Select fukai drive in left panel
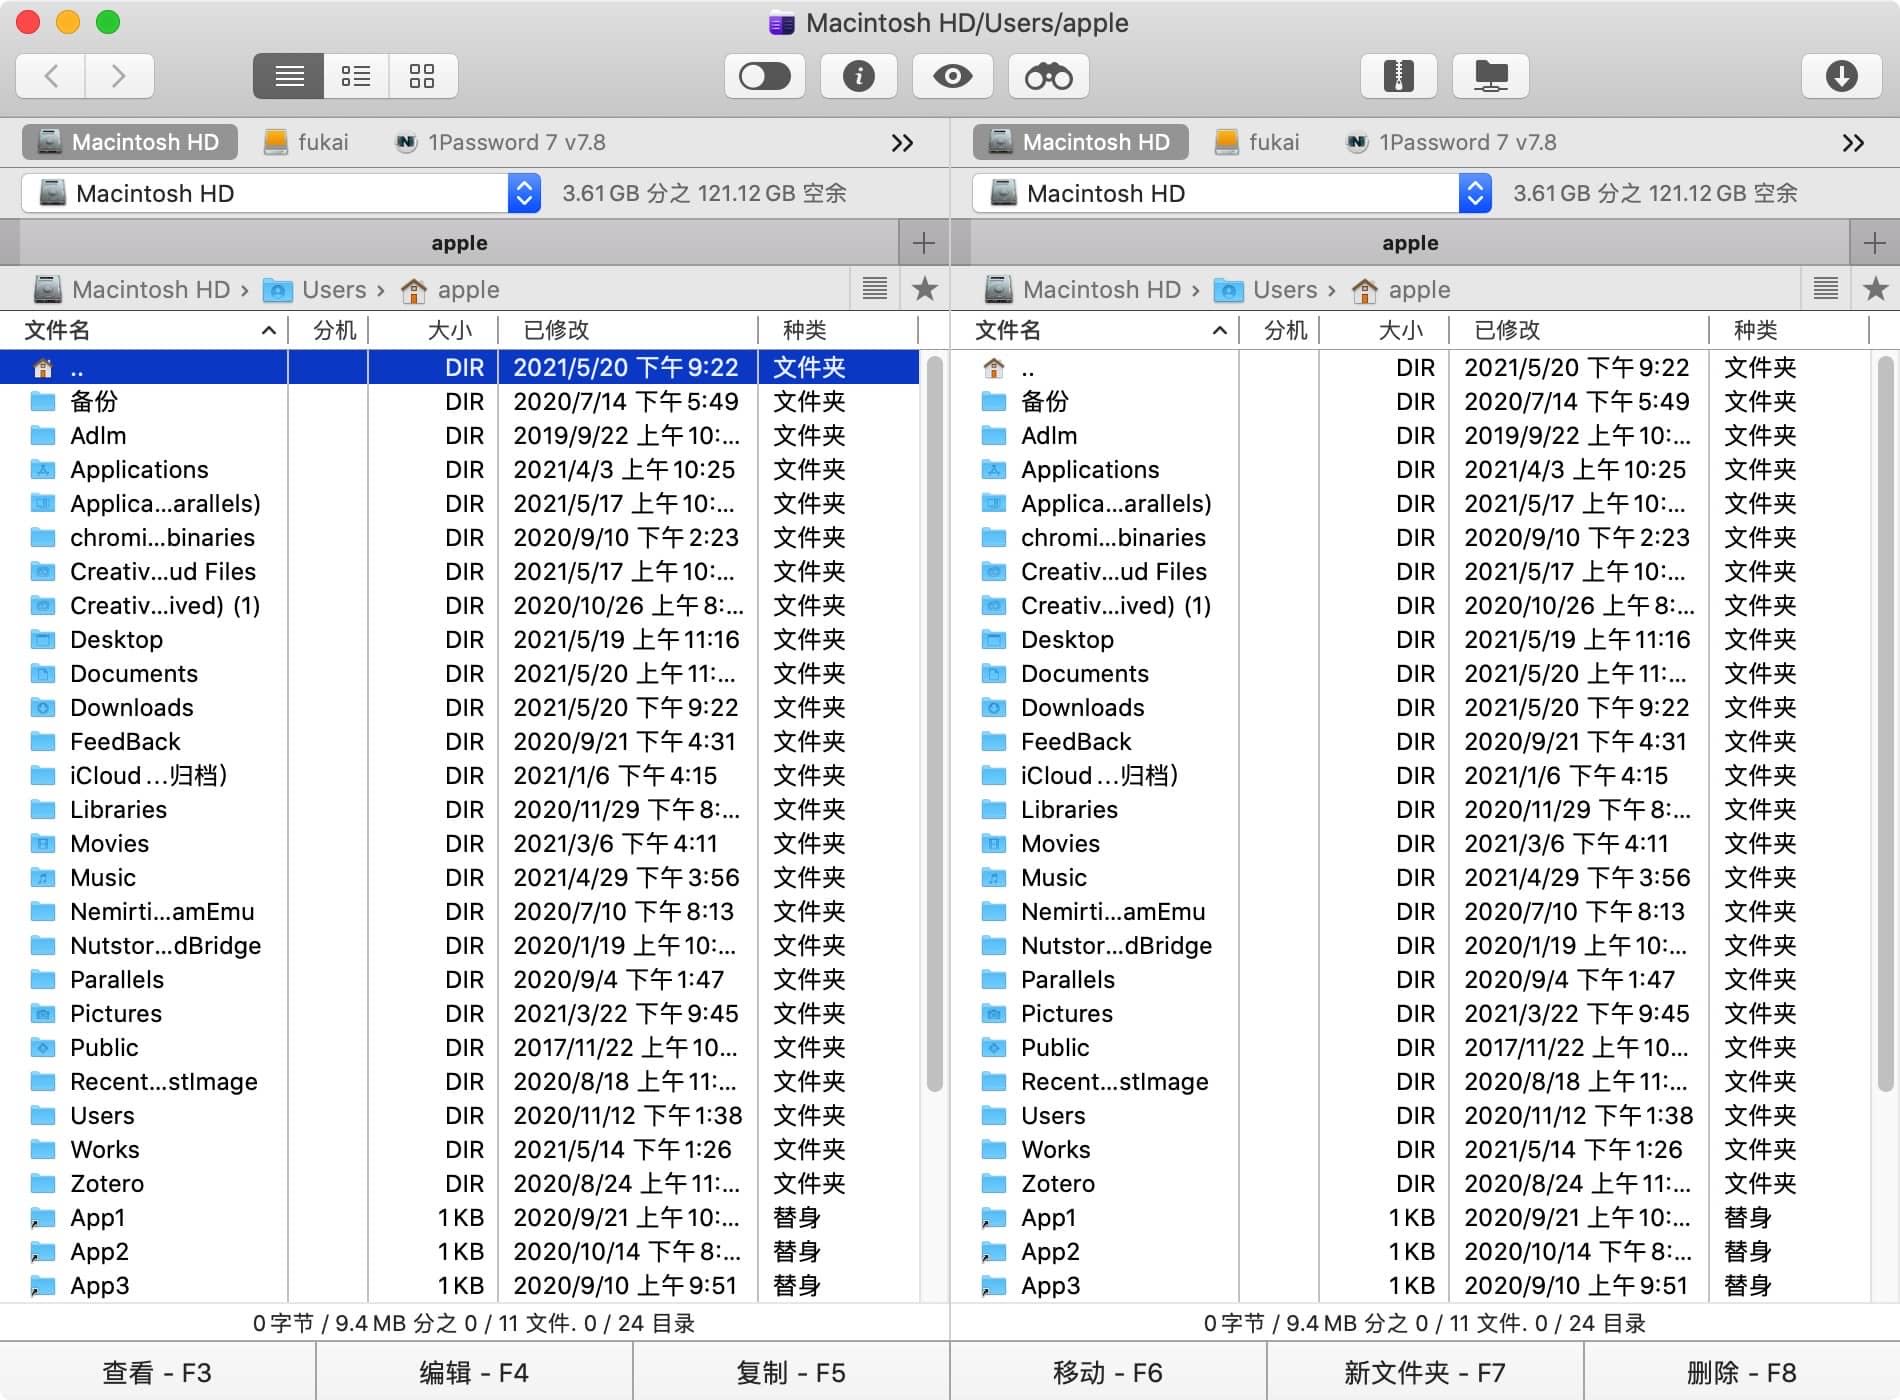Image resolution: width=1900 pixels, height=1400 pixels. tap(306, 142)
